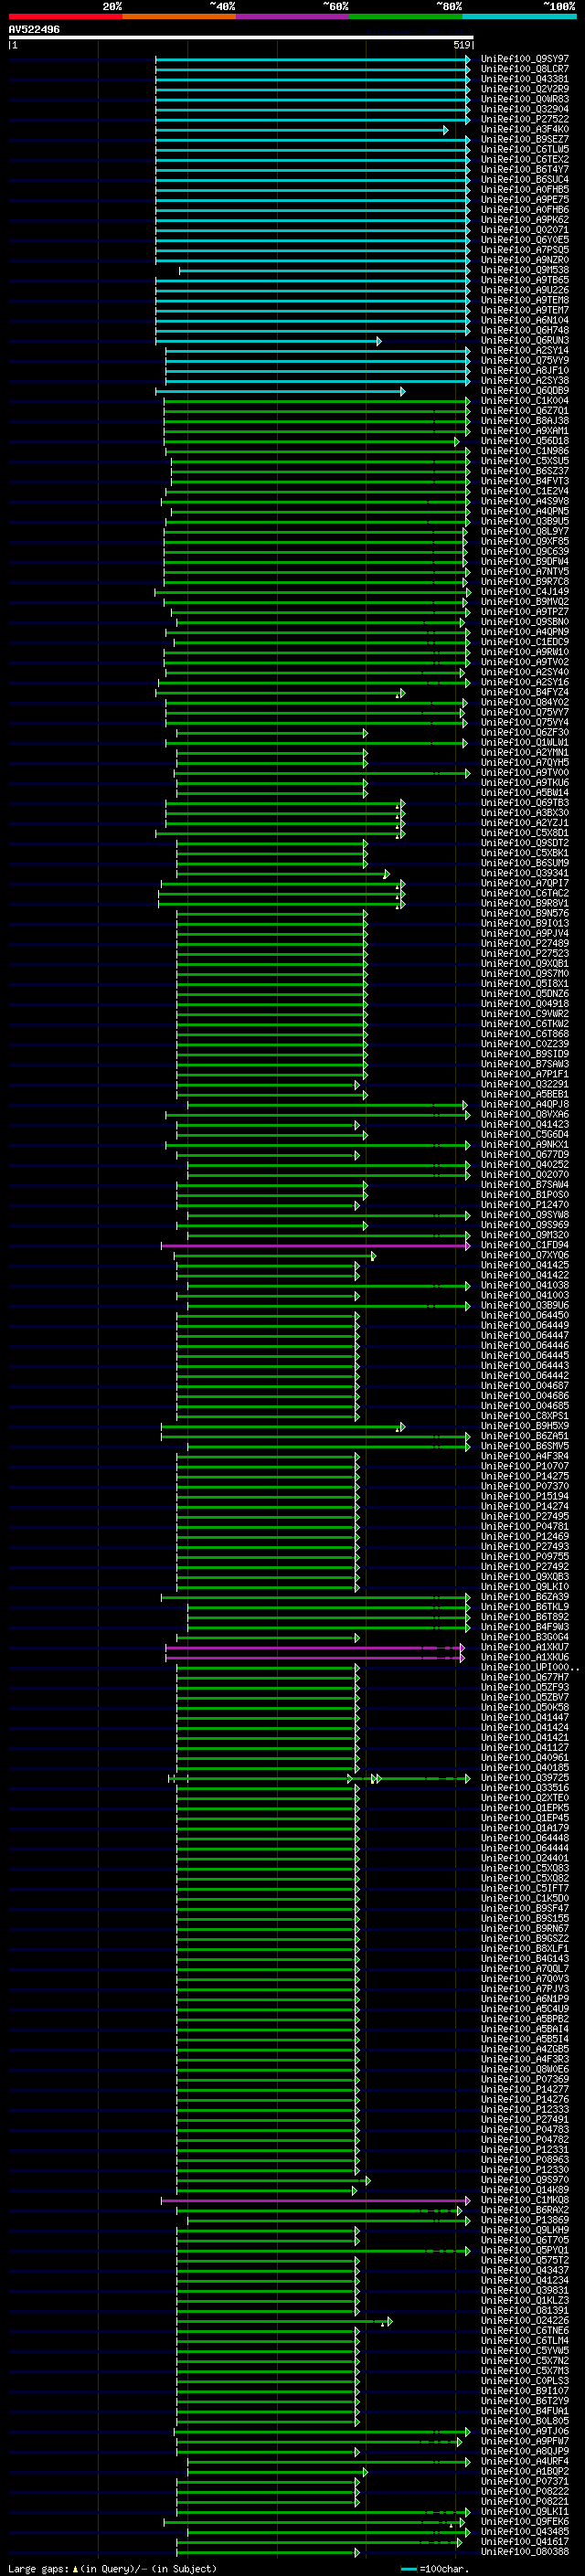Click the orange ~40% identity legend segment
This screenshot has height=2576, width=585.
179,16
